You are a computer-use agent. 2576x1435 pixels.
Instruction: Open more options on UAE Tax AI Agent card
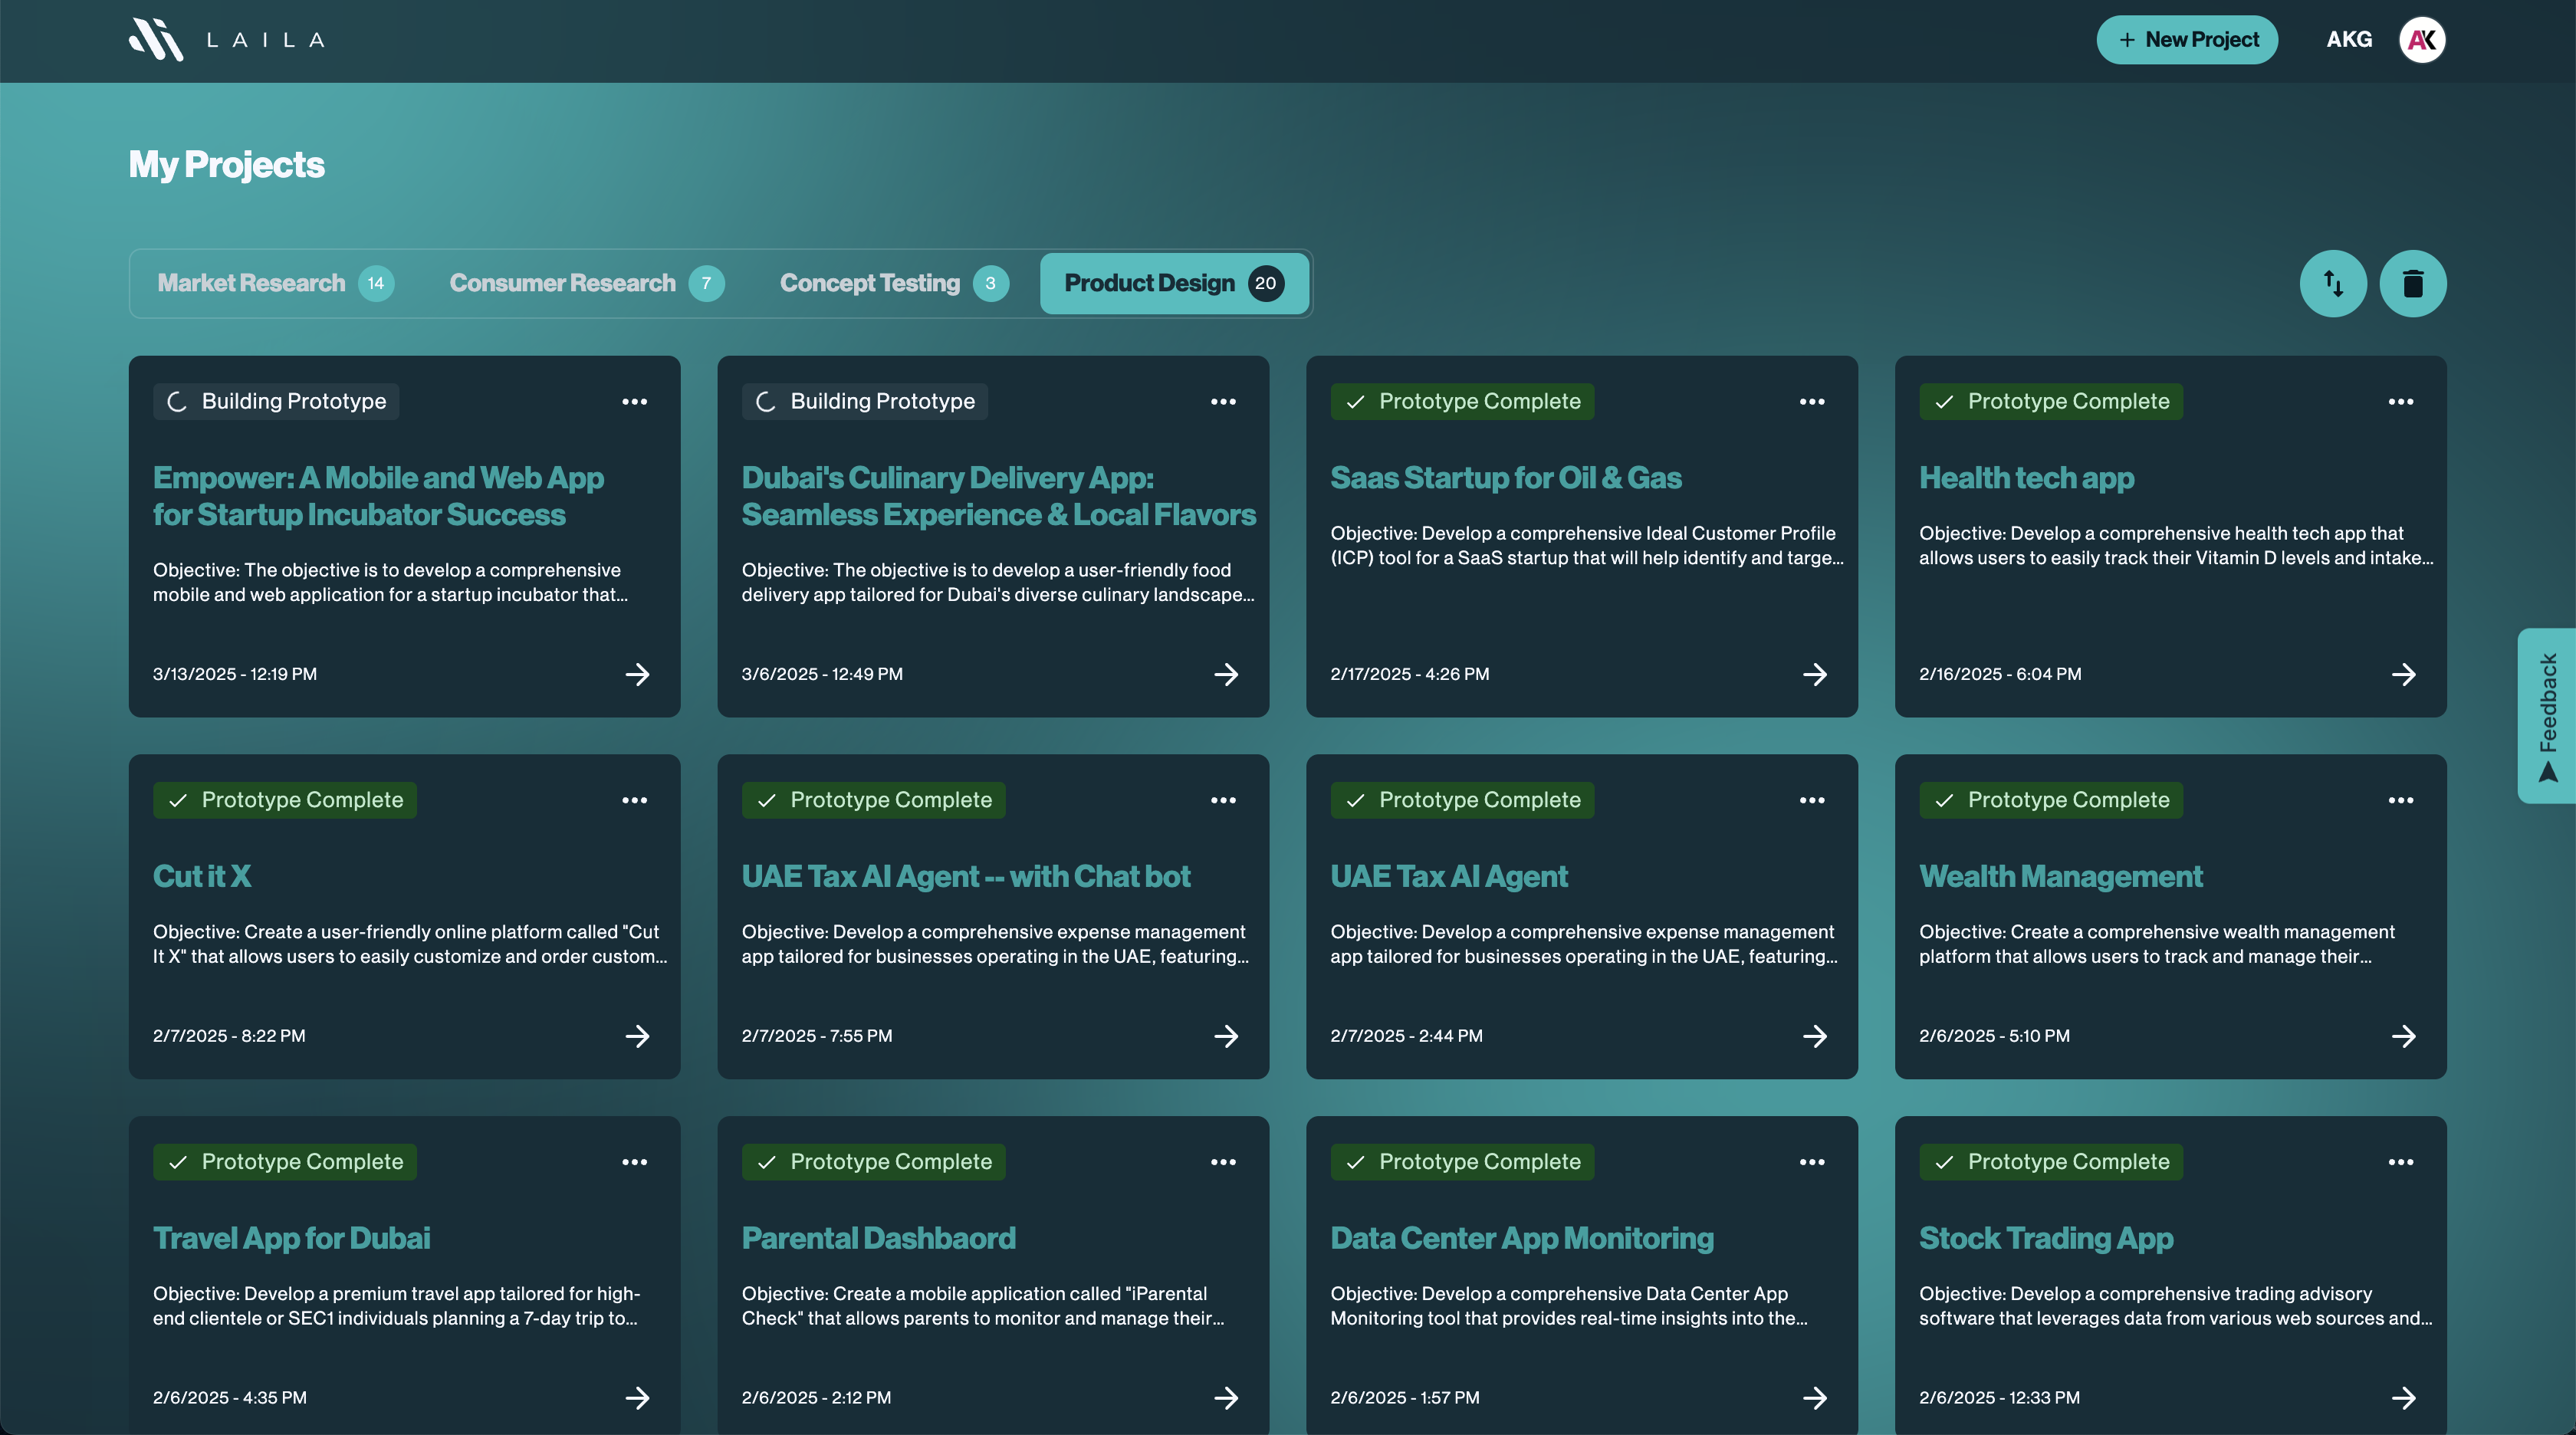[x=1812, y=800]
